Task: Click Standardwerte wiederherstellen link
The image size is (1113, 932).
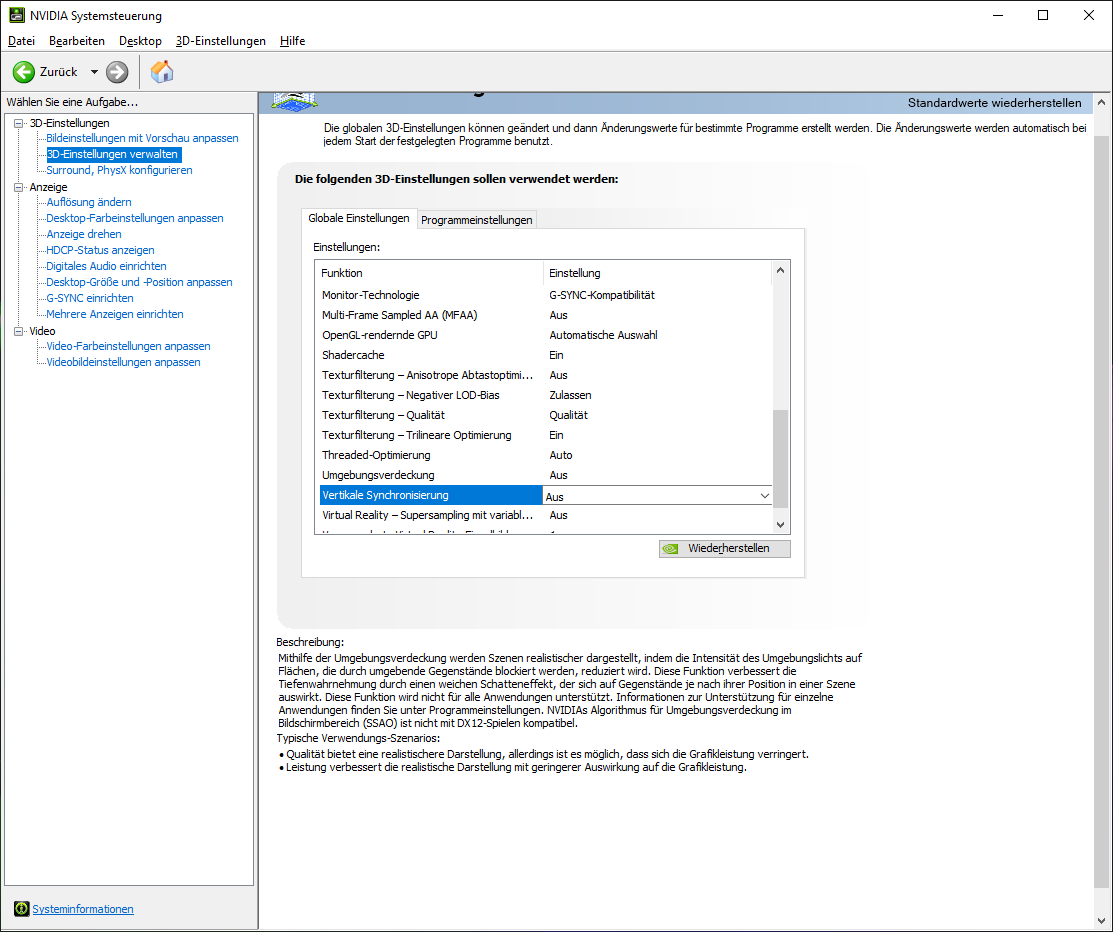Action: [994, 103]
